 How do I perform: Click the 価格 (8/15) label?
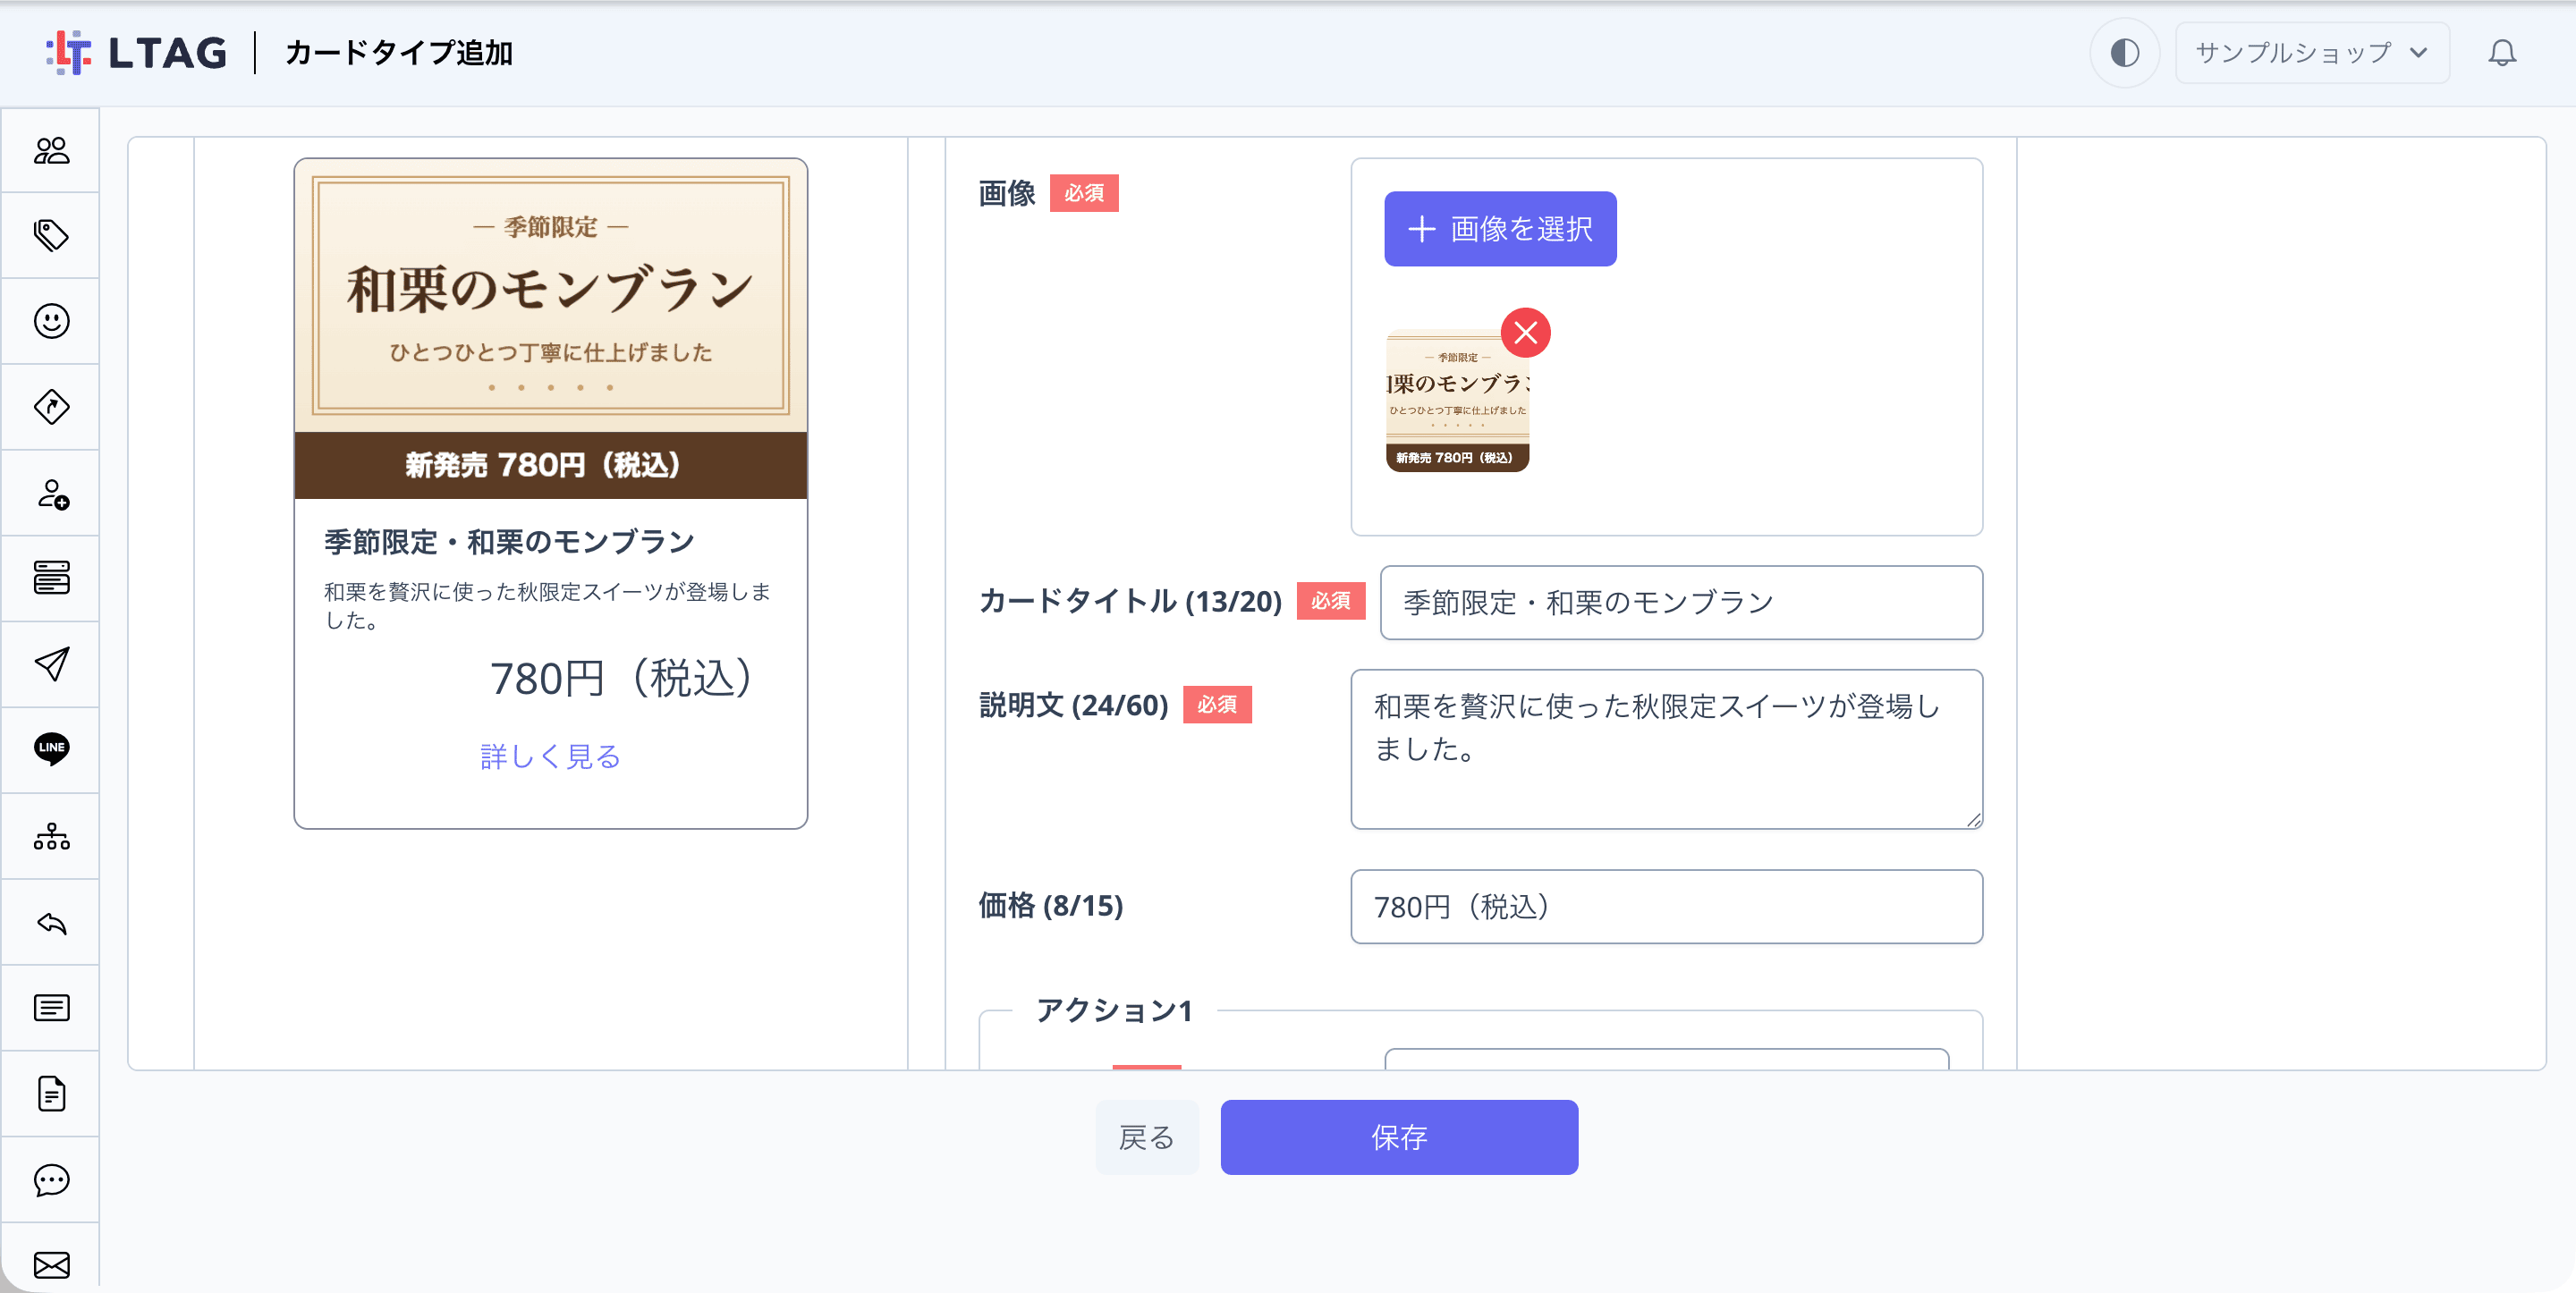1050,906
